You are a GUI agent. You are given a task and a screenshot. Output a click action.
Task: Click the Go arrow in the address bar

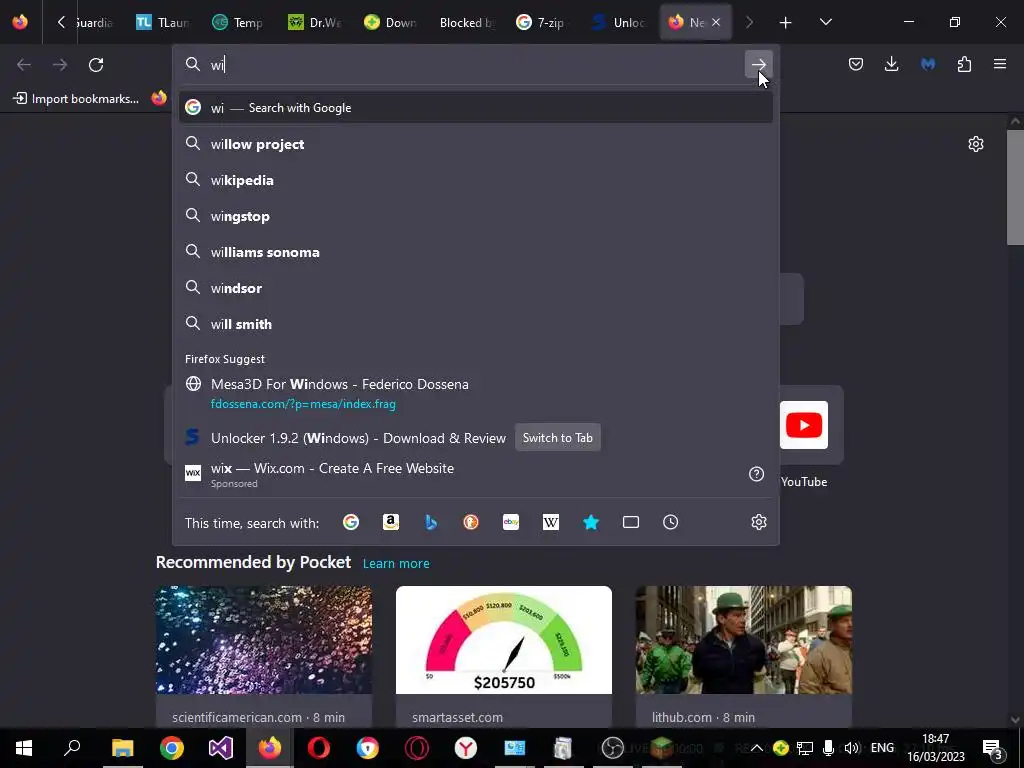tap(758, 64)
